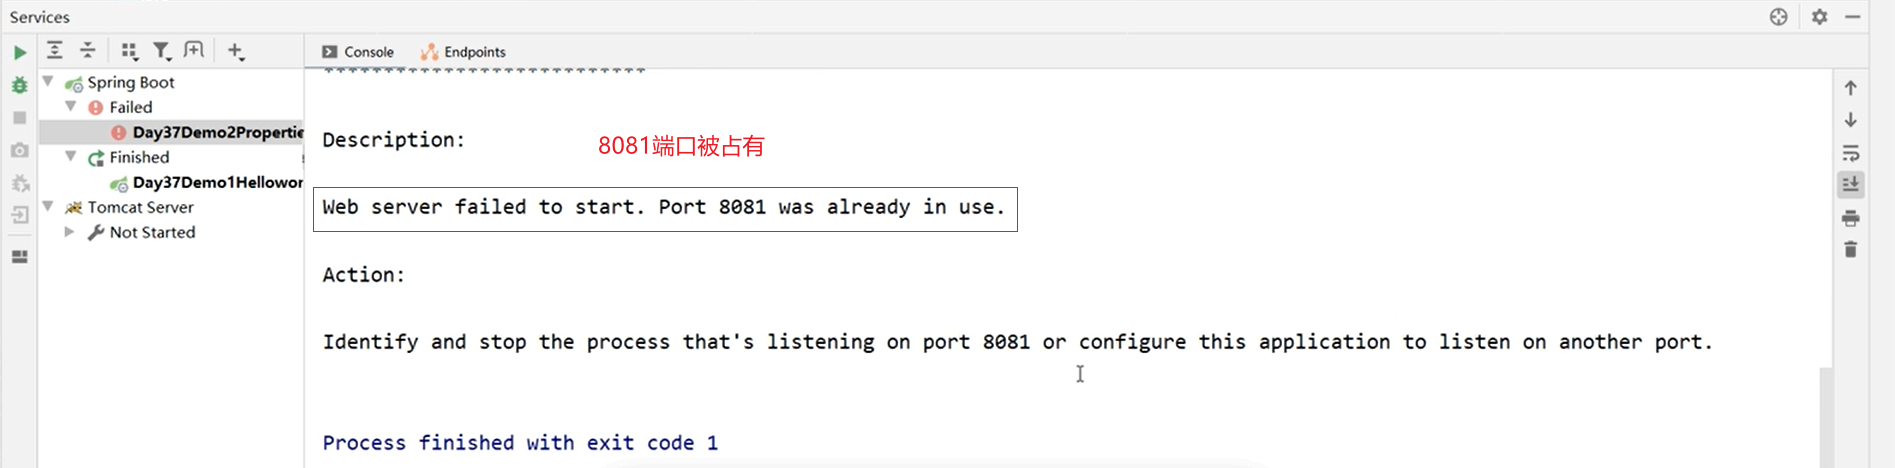Clear console output with trash icon

[1851, 249]
